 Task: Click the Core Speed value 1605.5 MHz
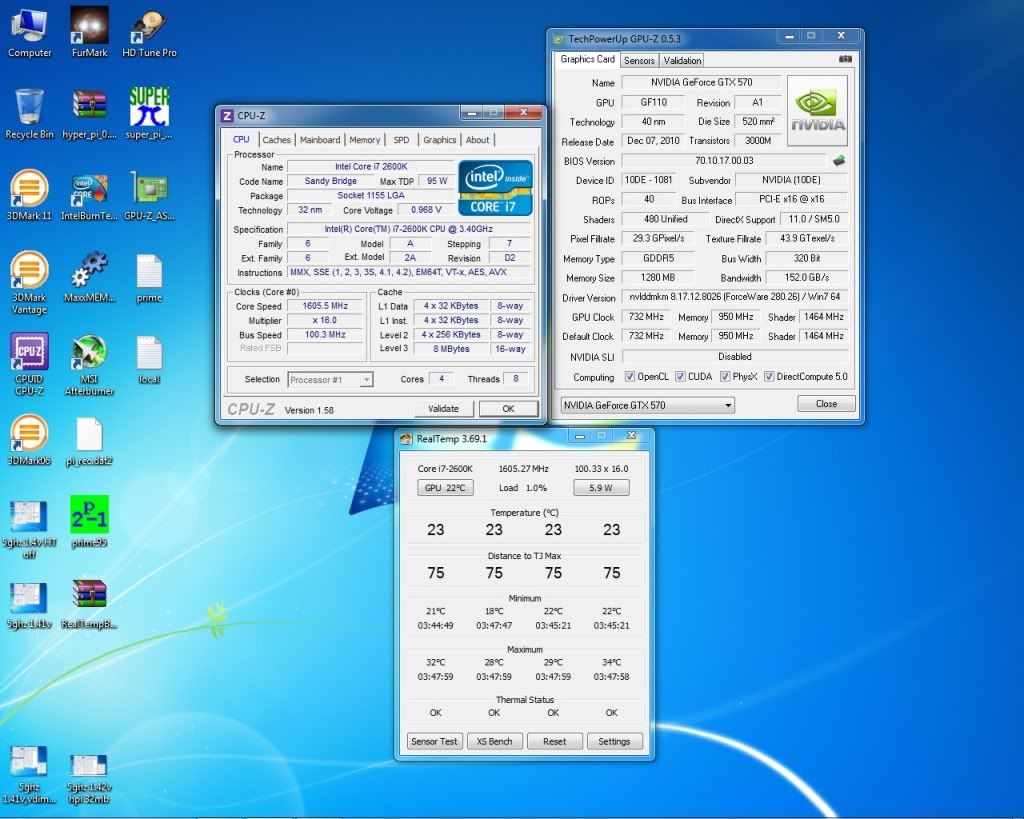(325, 306)
